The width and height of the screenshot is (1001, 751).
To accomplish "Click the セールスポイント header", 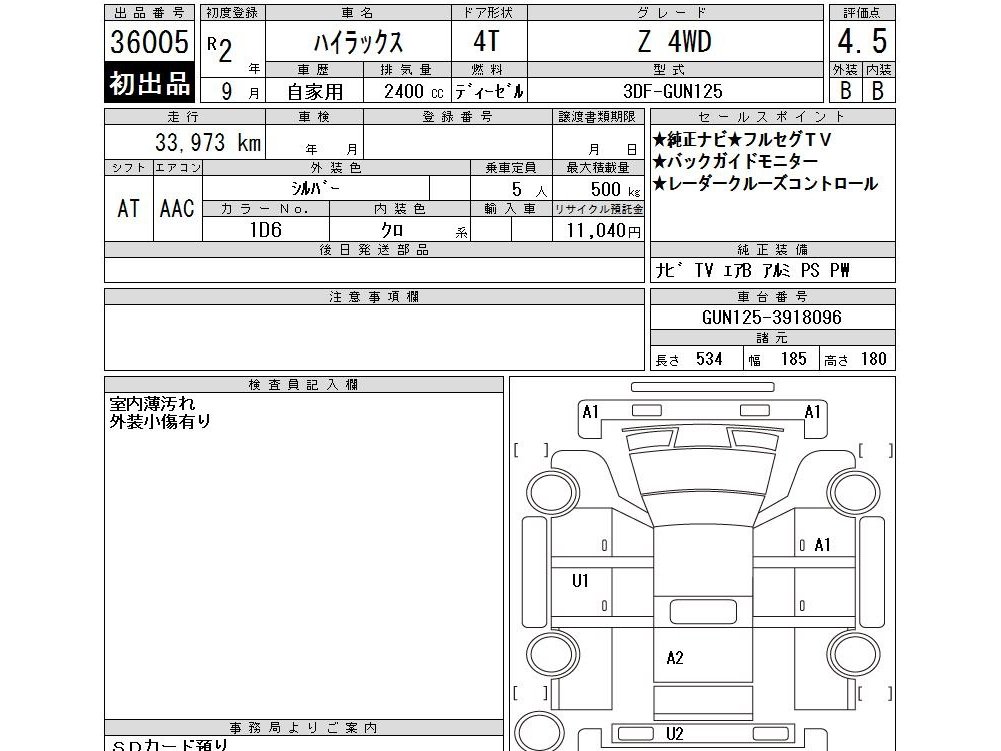I will [772, 117].
